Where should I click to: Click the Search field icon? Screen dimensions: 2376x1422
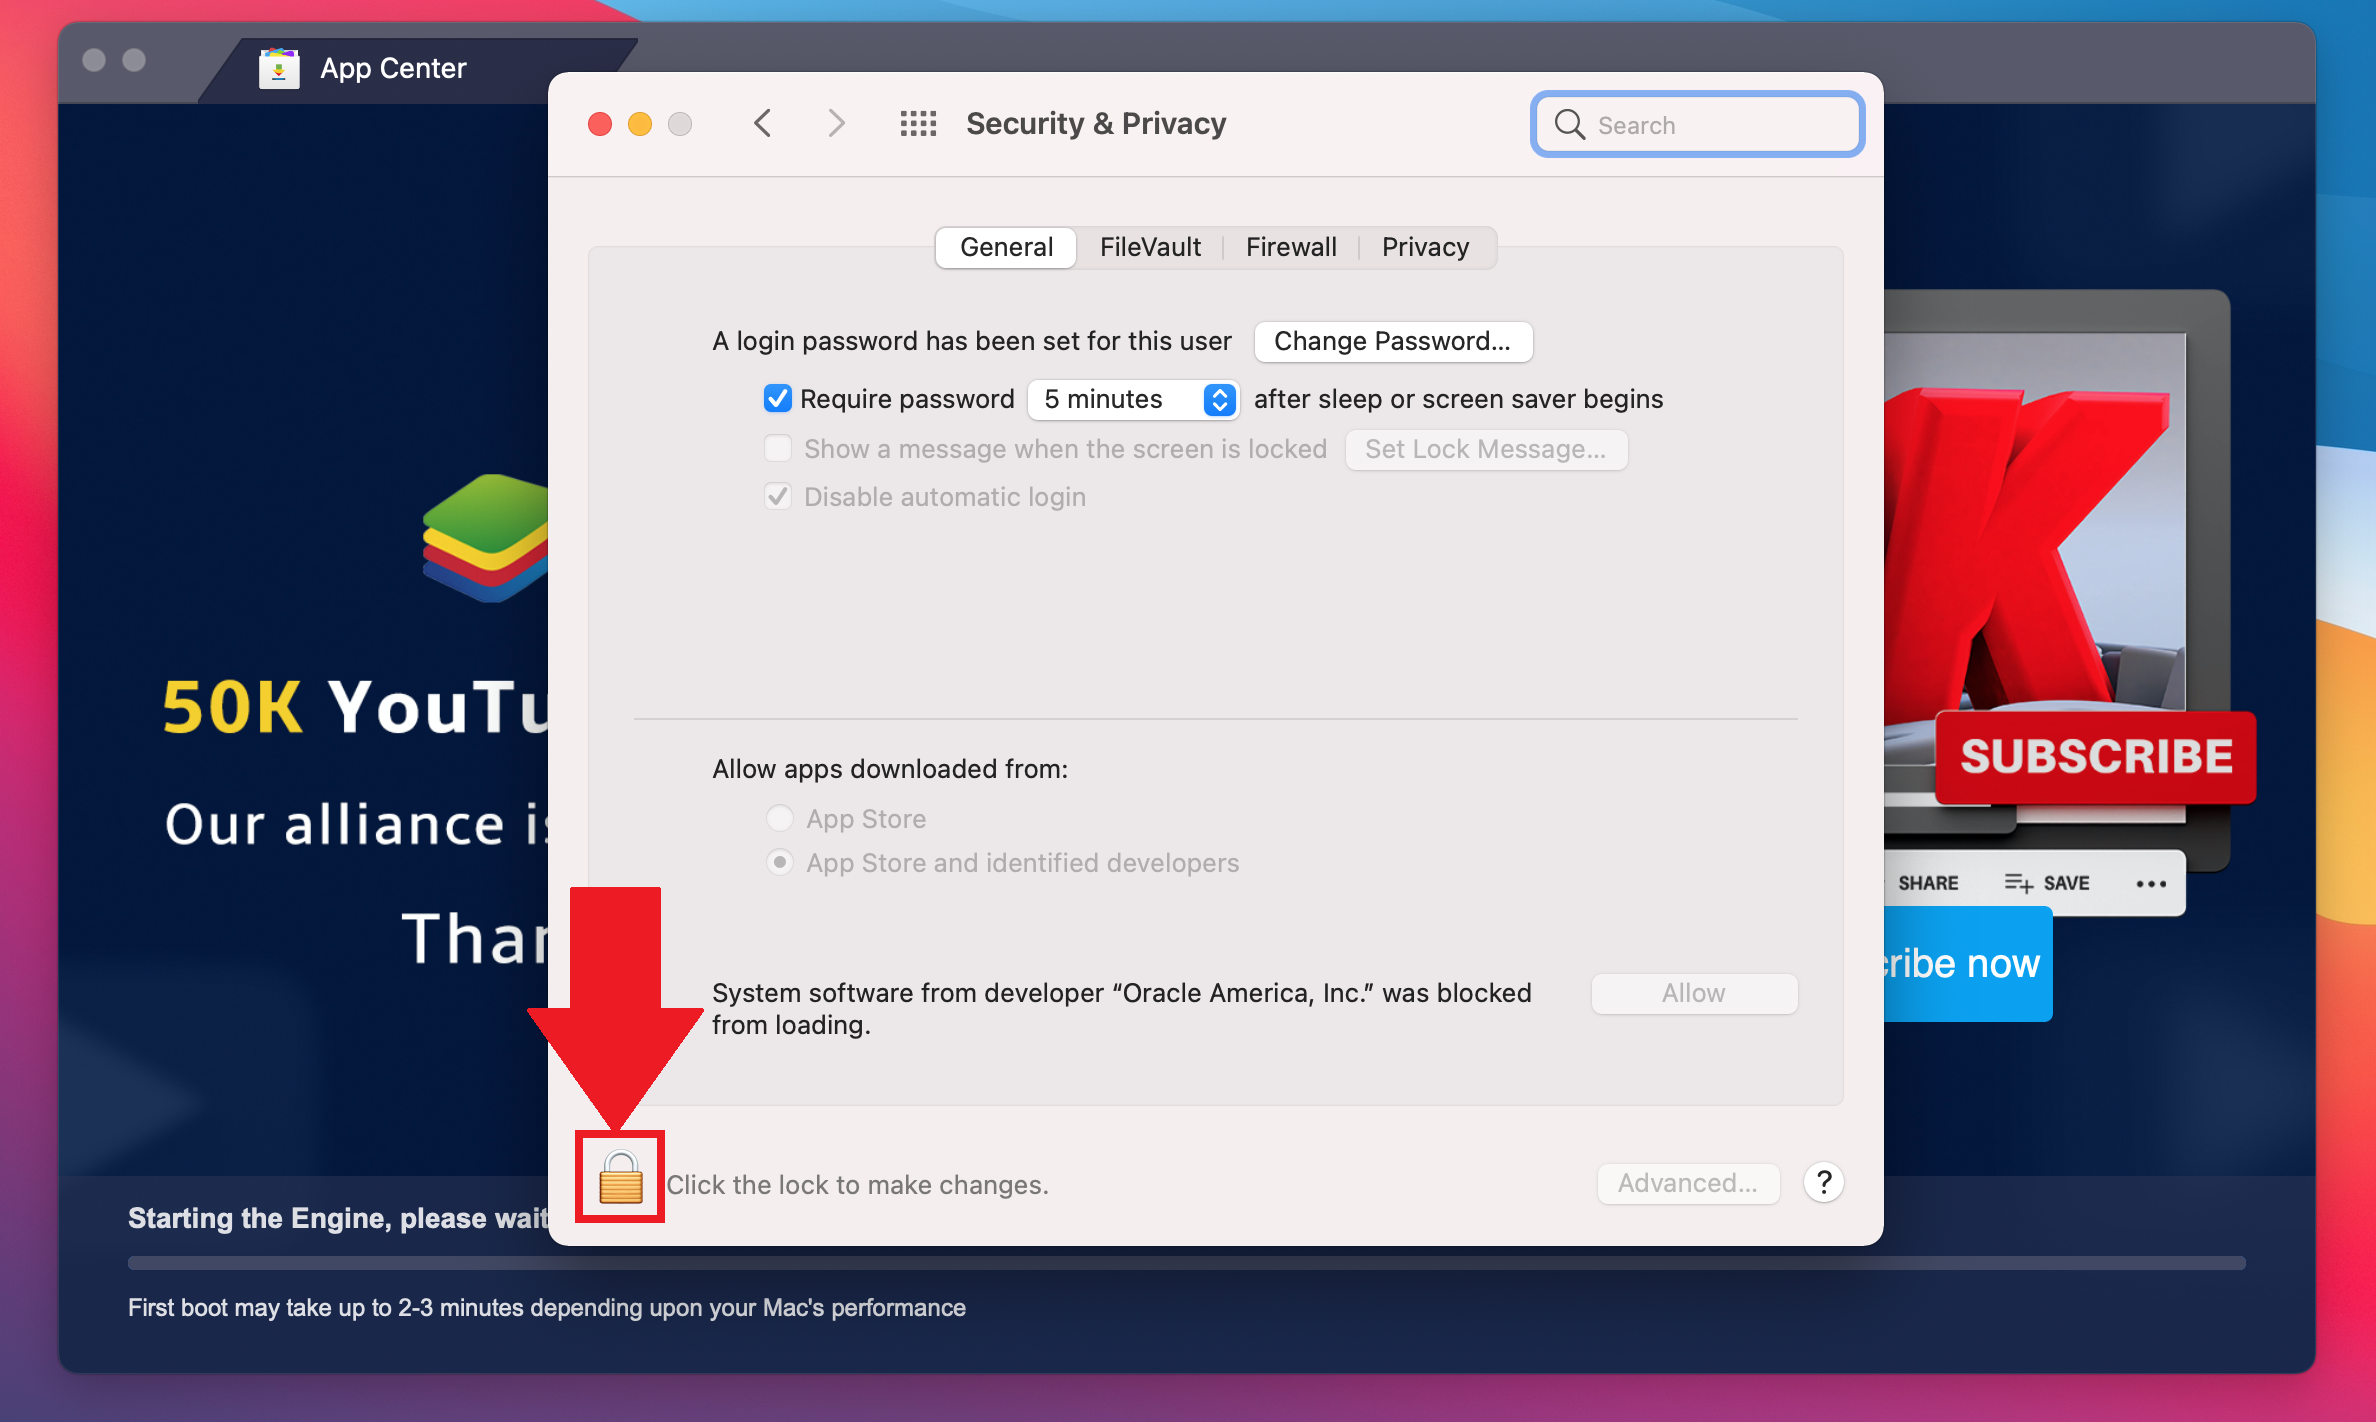click(1570, 124)
